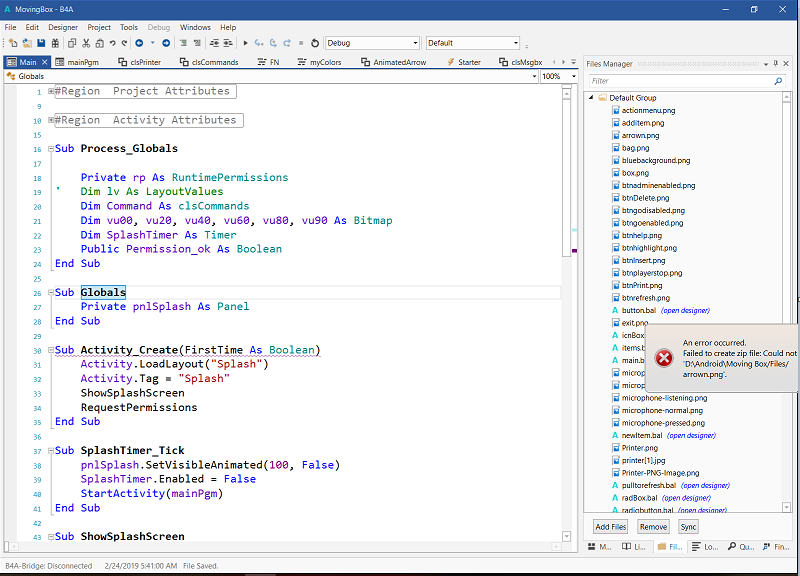This screenshot has width=800, height=576.
Task: Select microphone-listening.png in the file list
Action: coord(664,398)
